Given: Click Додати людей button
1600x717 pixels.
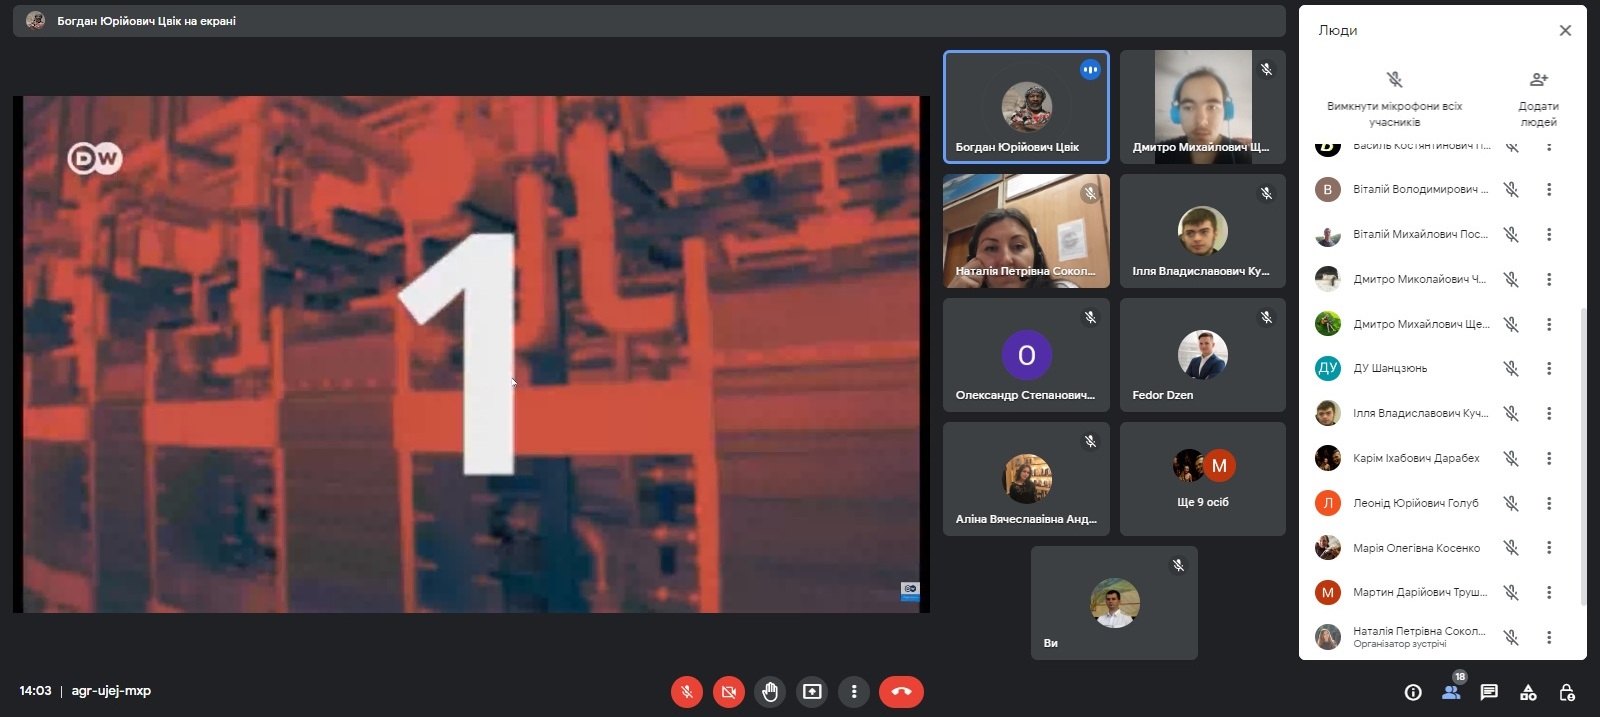Looking at the screenshot, I should [x=1538, y=98].
